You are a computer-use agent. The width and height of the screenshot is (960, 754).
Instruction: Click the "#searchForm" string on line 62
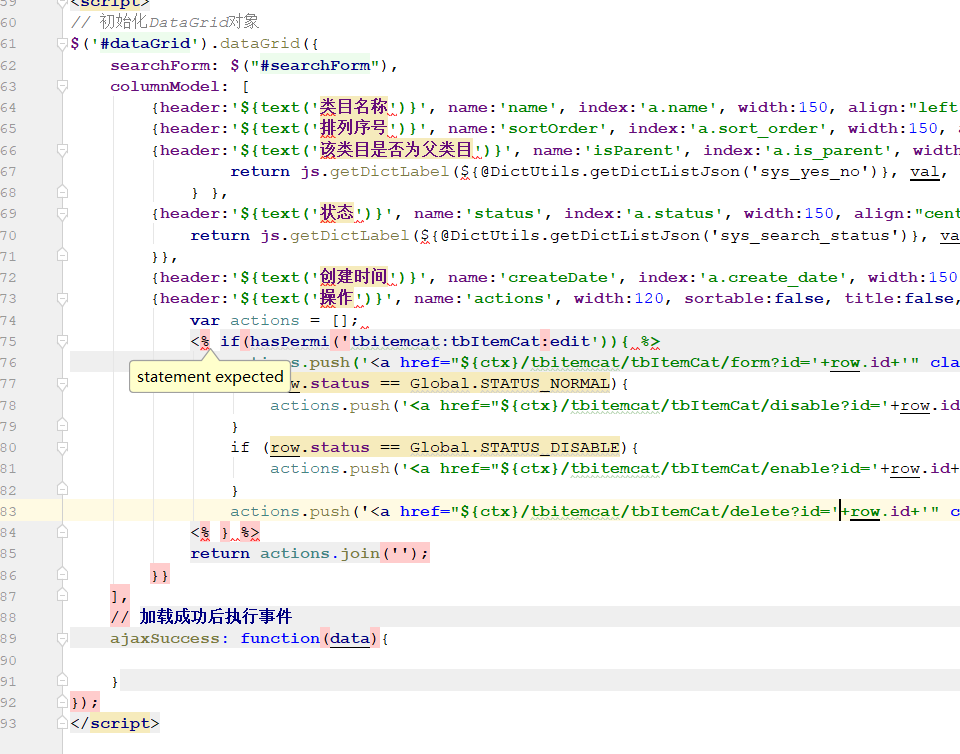coord(317,65)
